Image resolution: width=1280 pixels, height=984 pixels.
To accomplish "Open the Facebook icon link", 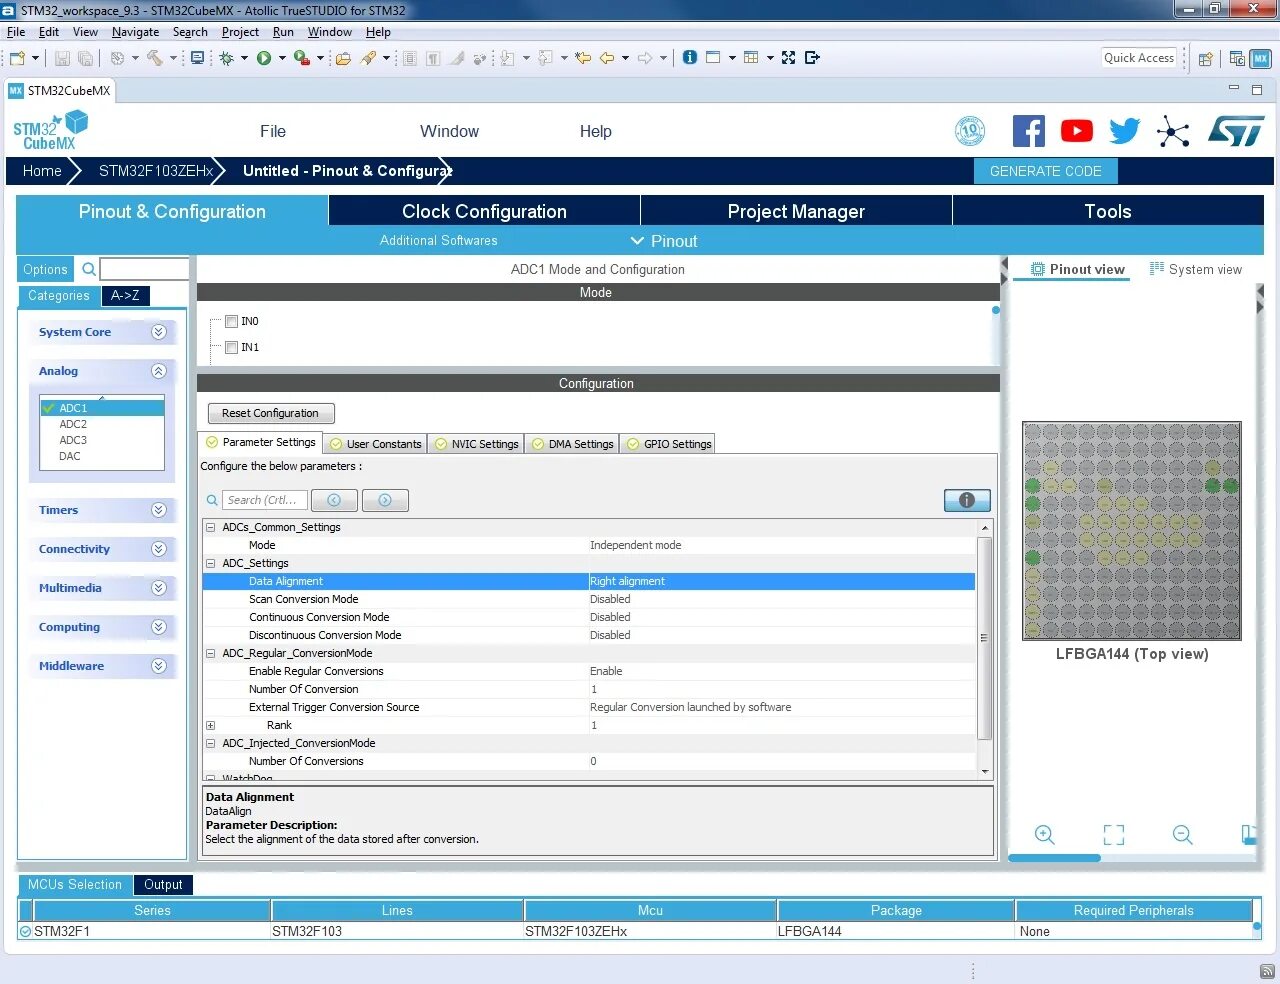I will point(1028,131).
